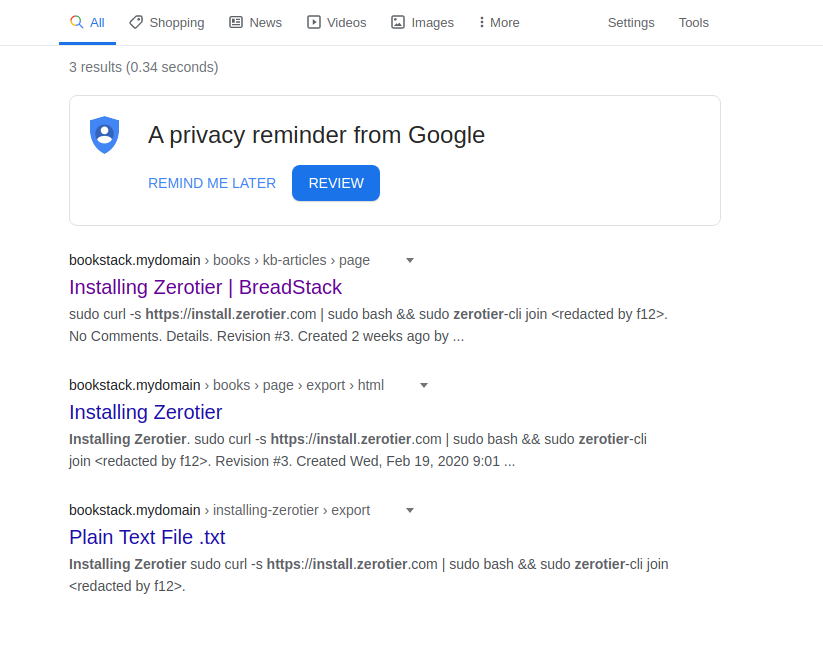Expand the options arrow for Plain Text File result

point(409,510)
